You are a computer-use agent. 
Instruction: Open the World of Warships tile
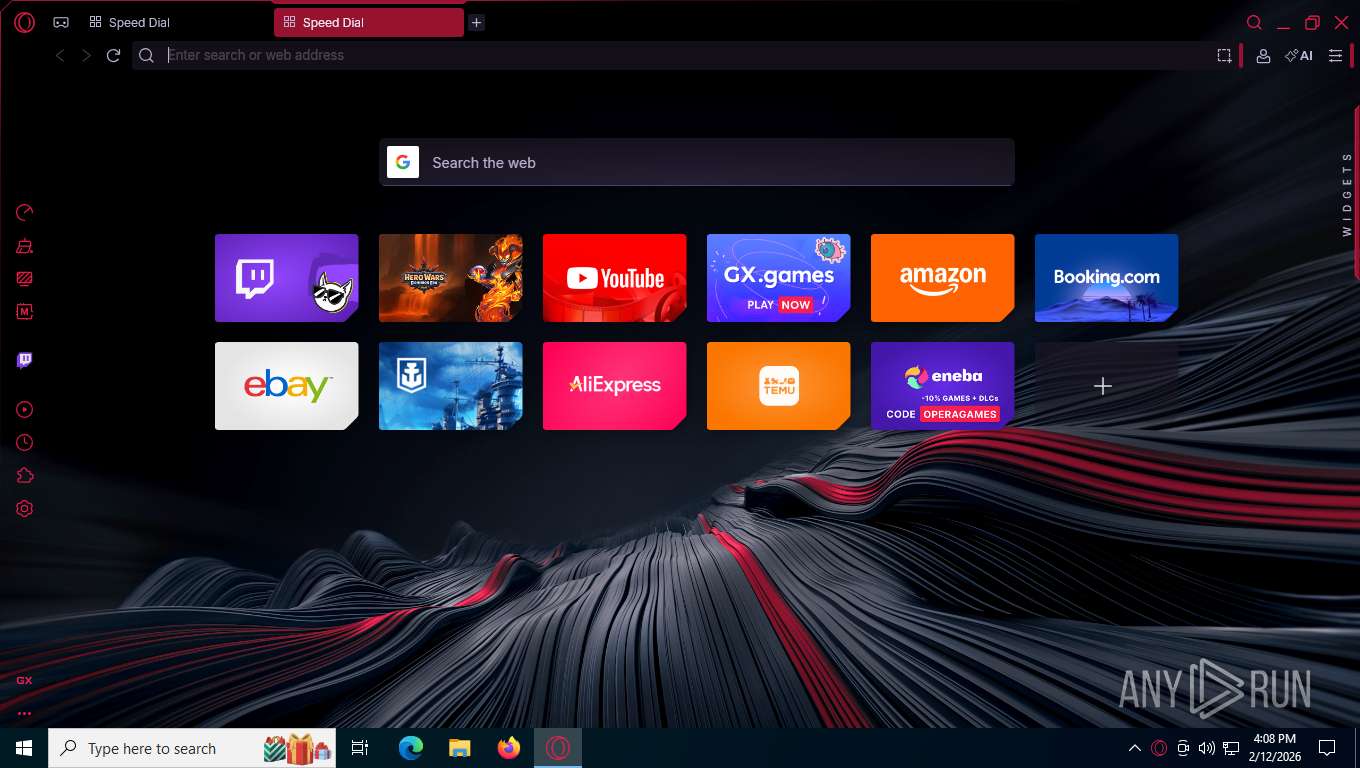450,386
